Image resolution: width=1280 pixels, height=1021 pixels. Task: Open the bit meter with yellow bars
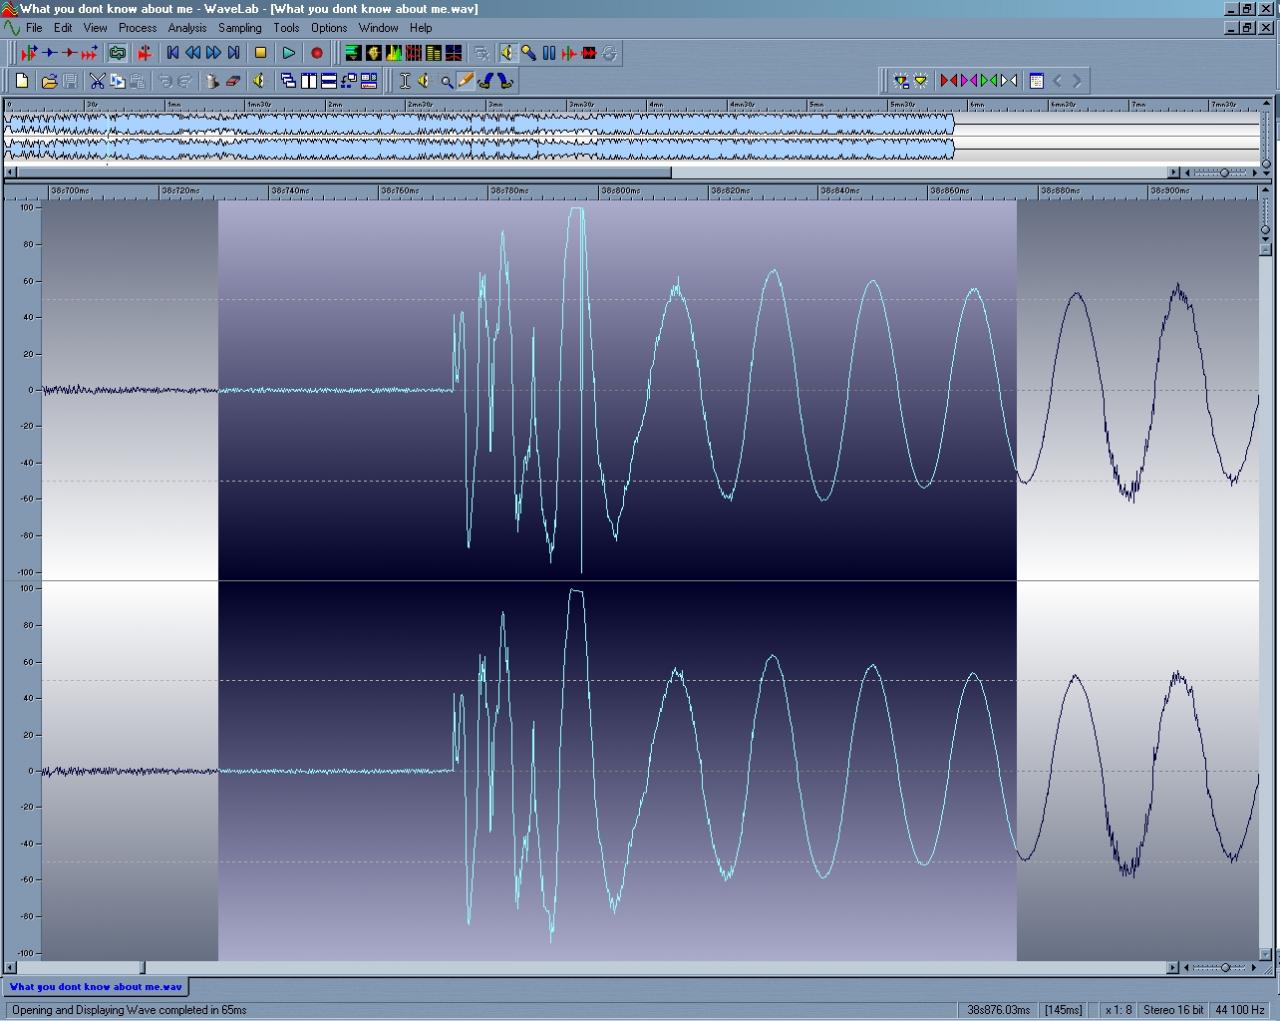point(433,53)
